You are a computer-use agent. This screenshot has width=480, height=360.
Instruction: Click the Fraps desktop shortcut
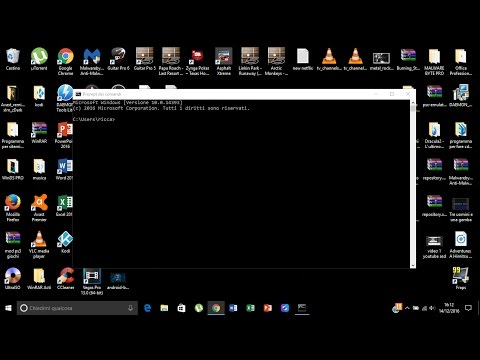point(461,278)
